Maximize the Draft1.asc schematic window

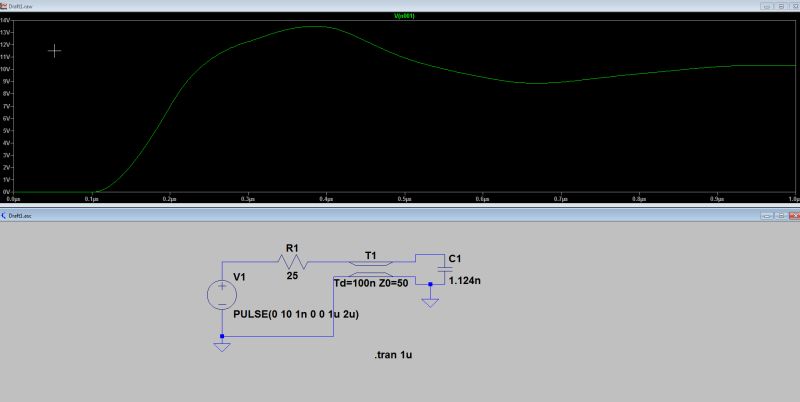point(781,216)
